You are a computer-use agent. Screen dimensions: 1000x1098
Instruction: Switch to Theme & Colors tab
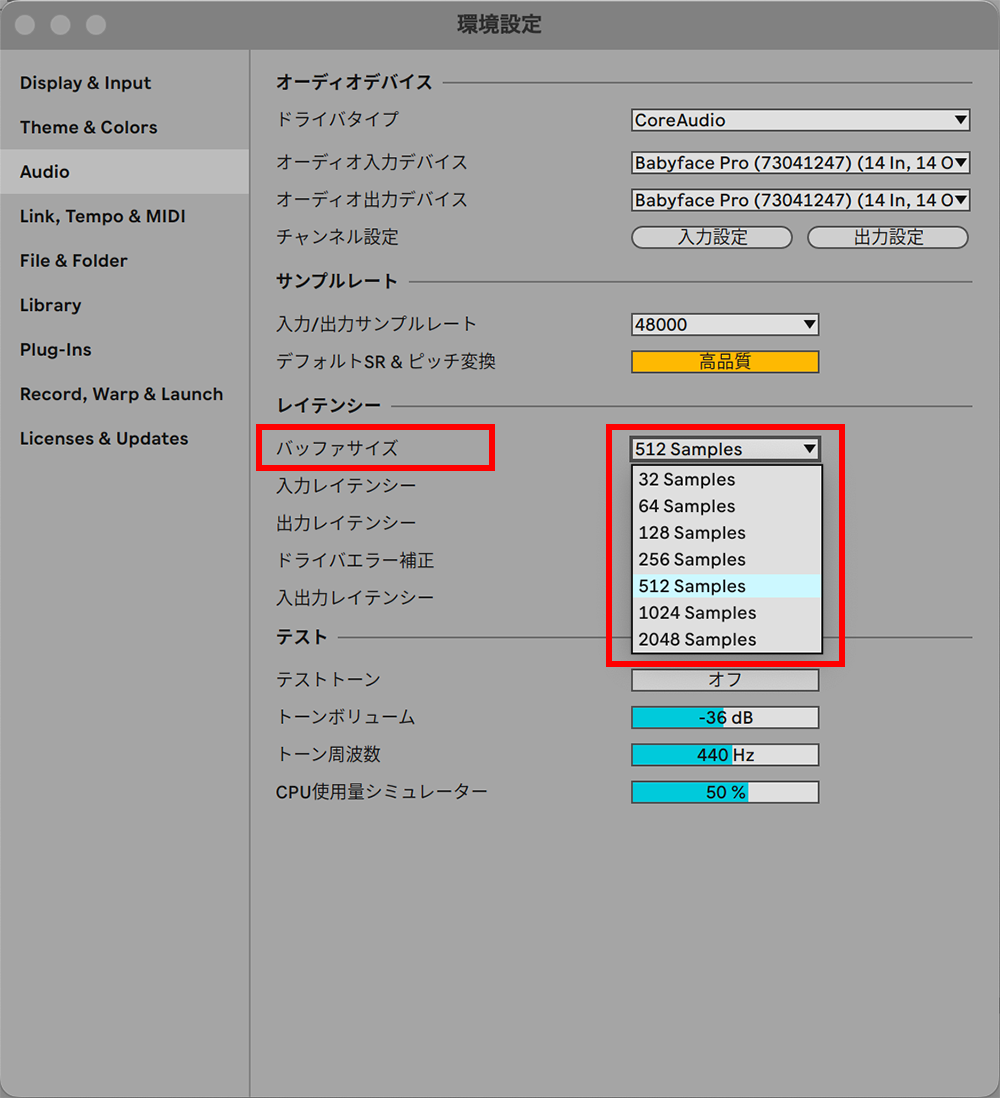point(88,127)
